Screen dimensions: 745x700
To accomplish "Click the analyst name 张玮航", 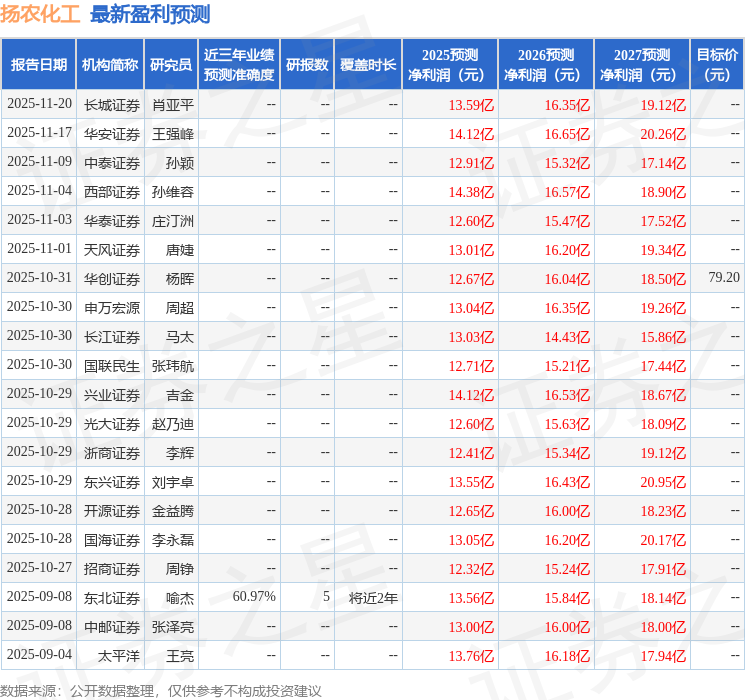I will pos(173,366).
